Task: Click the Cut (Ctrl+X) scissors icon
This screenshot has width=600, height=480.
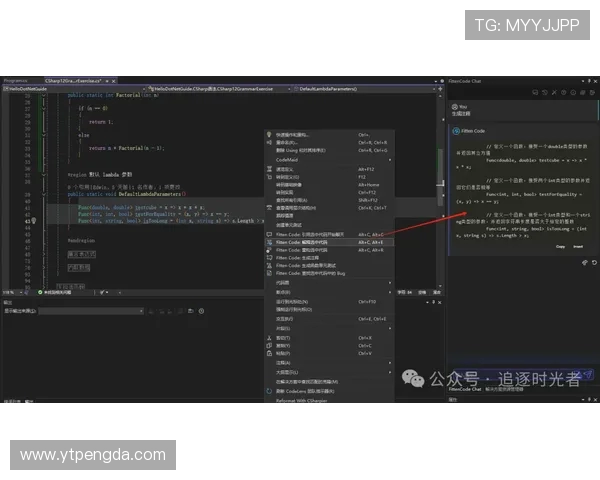Action: pyautogui.click(x=269, y=338)
